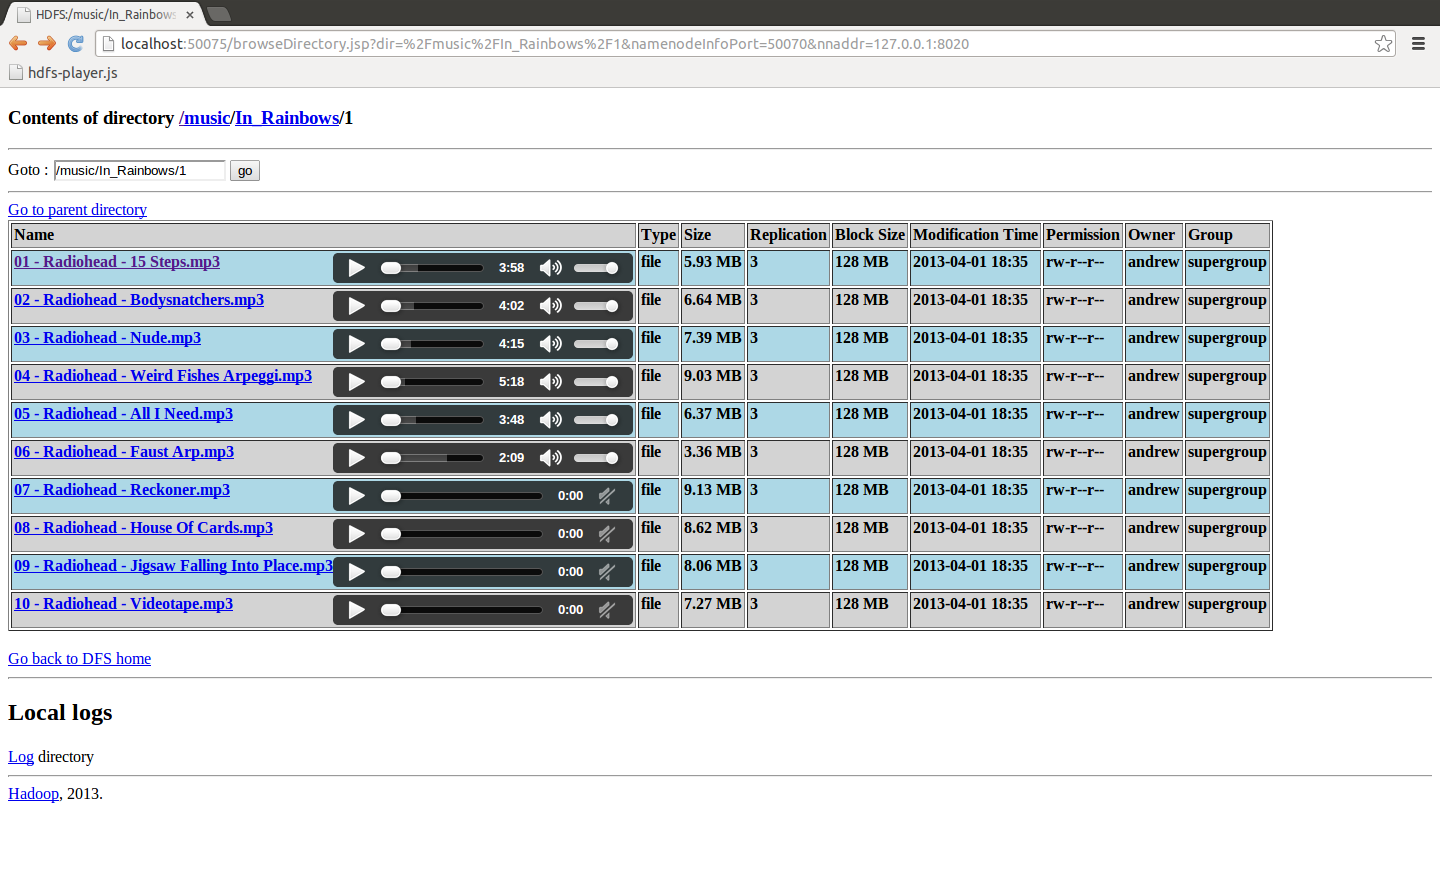Viewport: 1440px width, 876px height.
Task: Adjust volume slider for Nude
Action: (x=597, y=344)
